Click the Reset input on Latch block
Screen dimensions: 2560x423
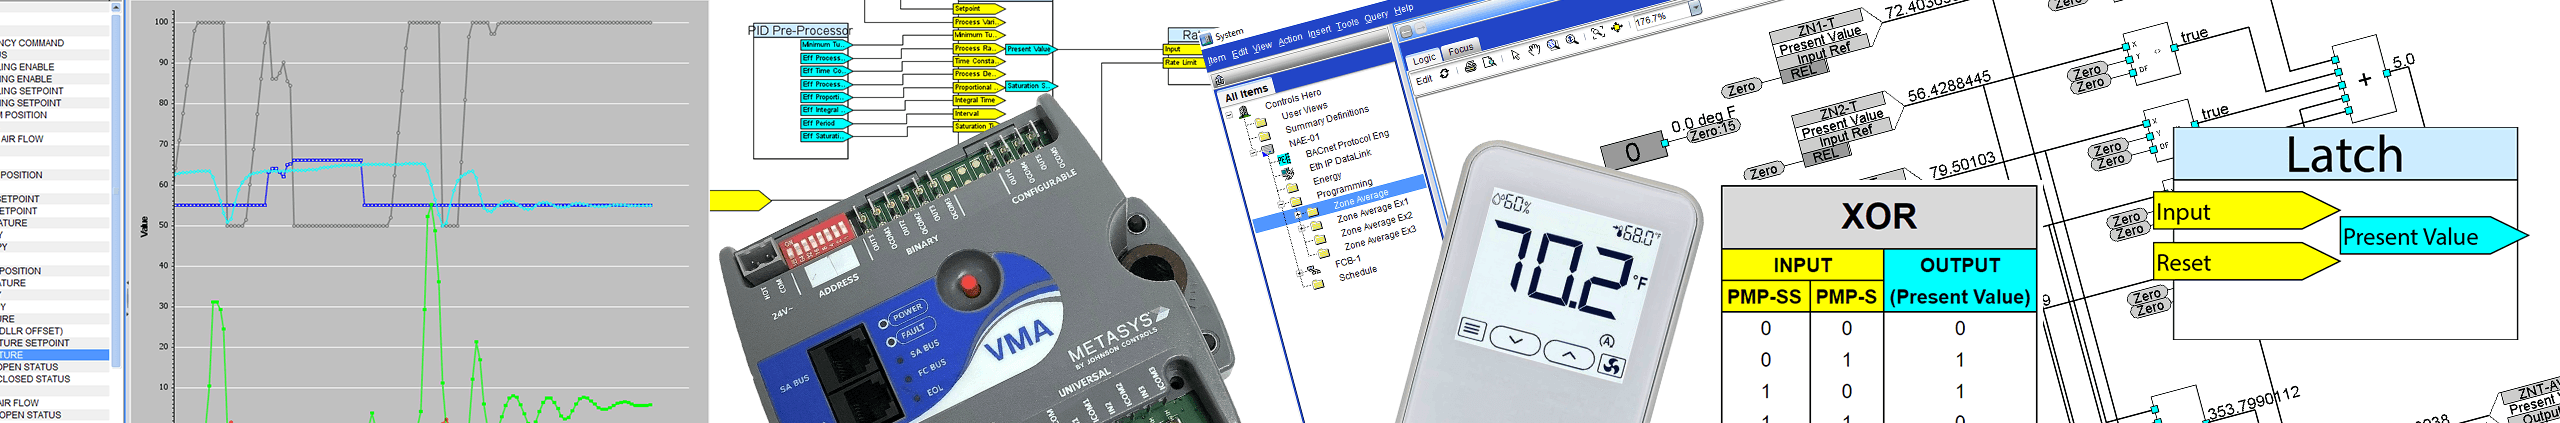click(x=2245, y=263)
